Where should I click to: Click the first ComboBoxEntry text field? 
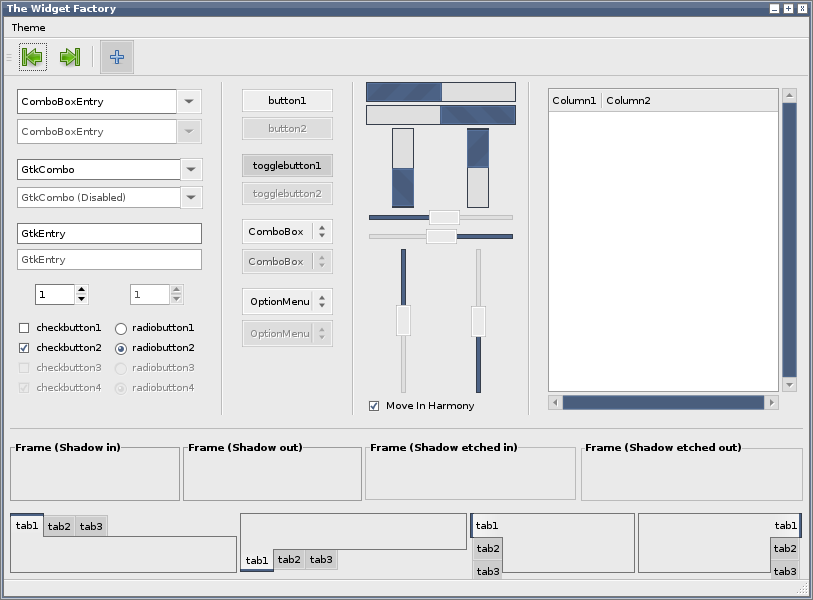pos(97,102)
